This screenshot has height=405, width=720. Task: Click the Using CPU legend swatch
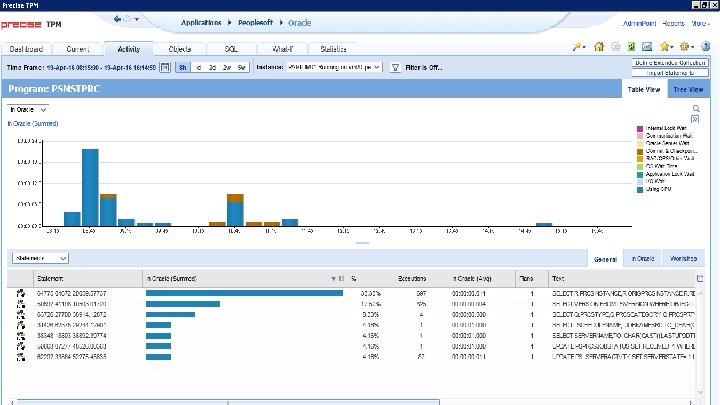tap(640, 189)
